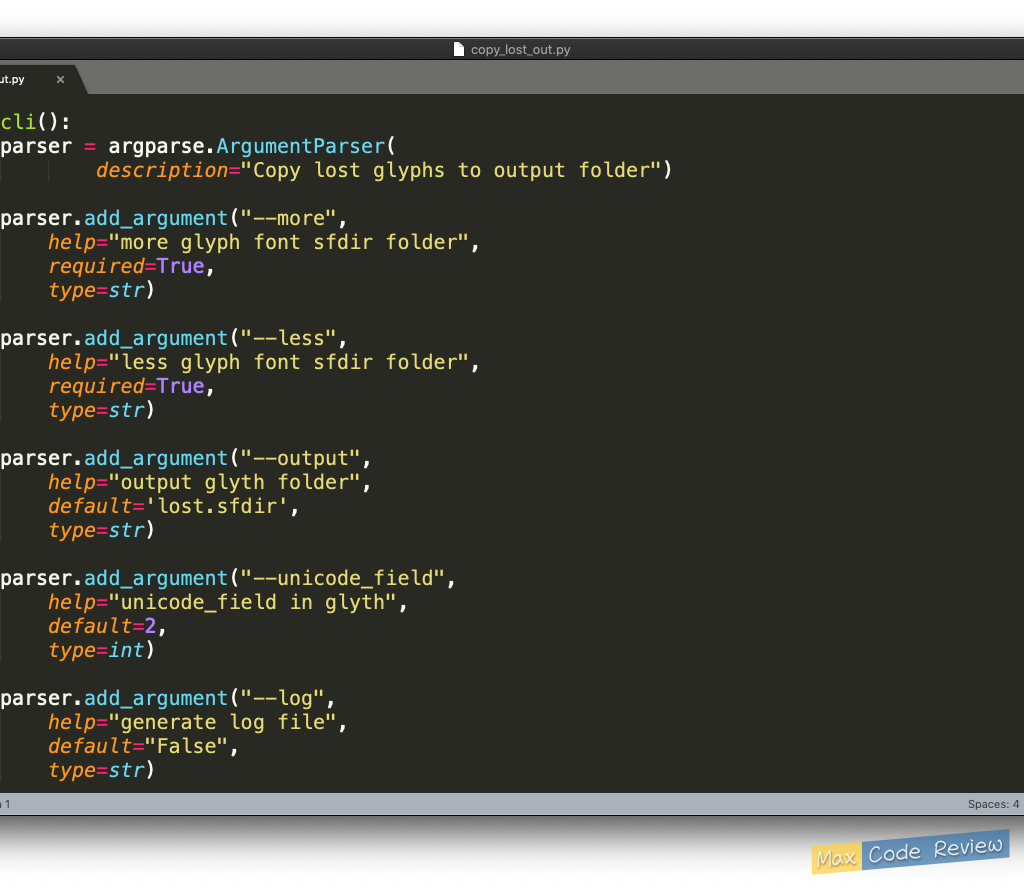Click the copy_lost_out.py window title text
Screen dimensions: 1024x889
[x=520, y=49]
